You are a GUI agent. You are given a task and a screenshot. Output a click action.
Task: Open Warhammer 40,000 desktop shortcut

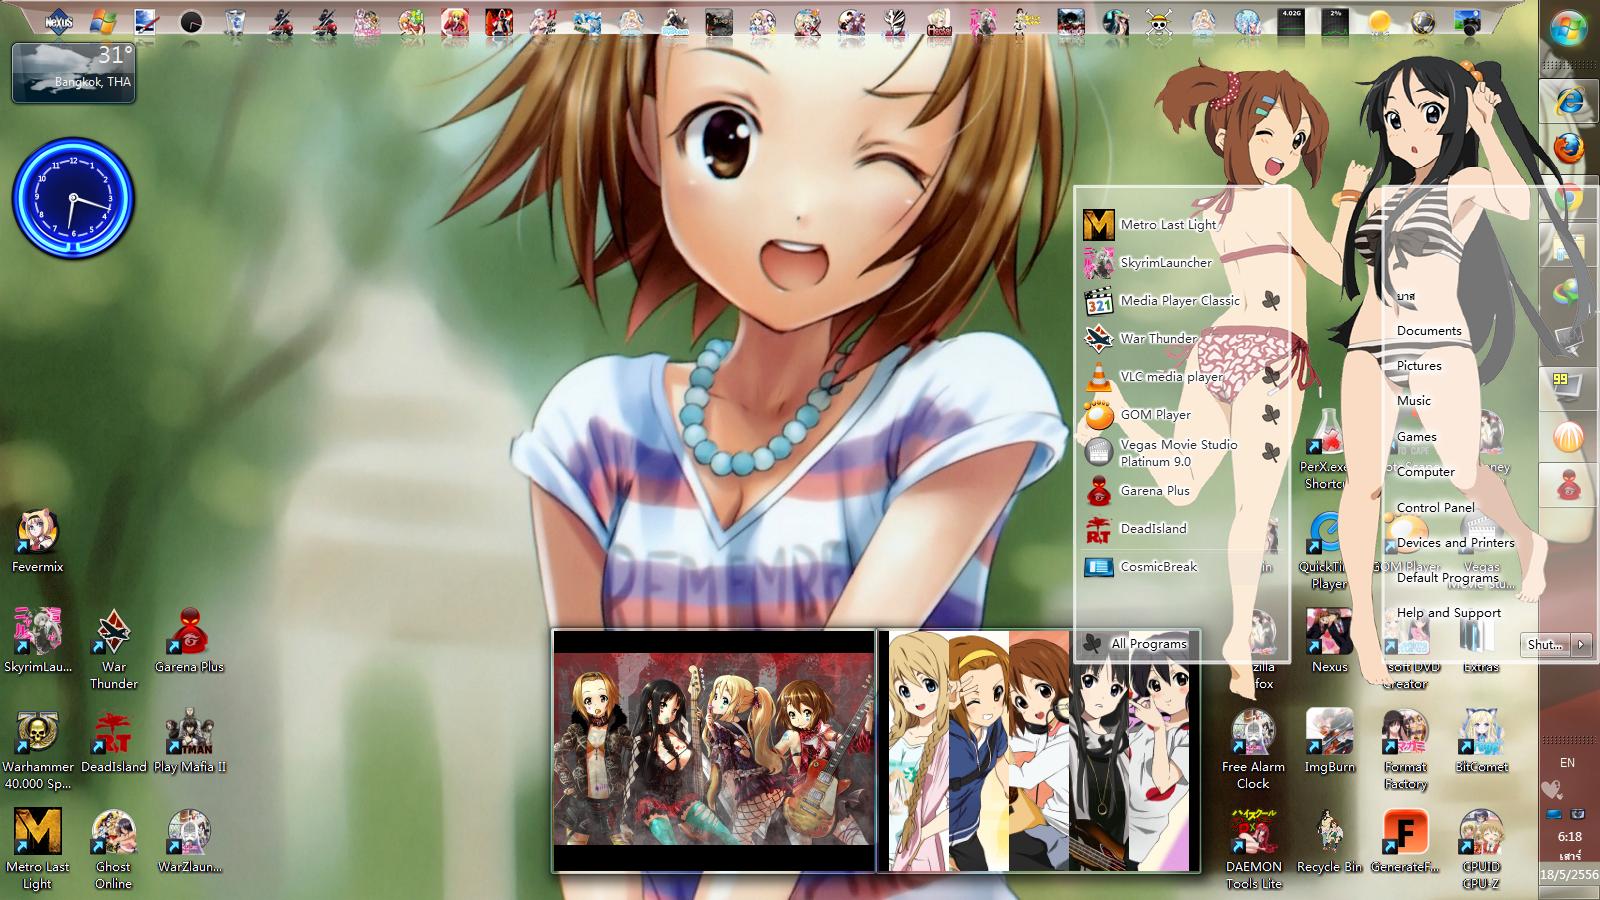tap(38, 750)
